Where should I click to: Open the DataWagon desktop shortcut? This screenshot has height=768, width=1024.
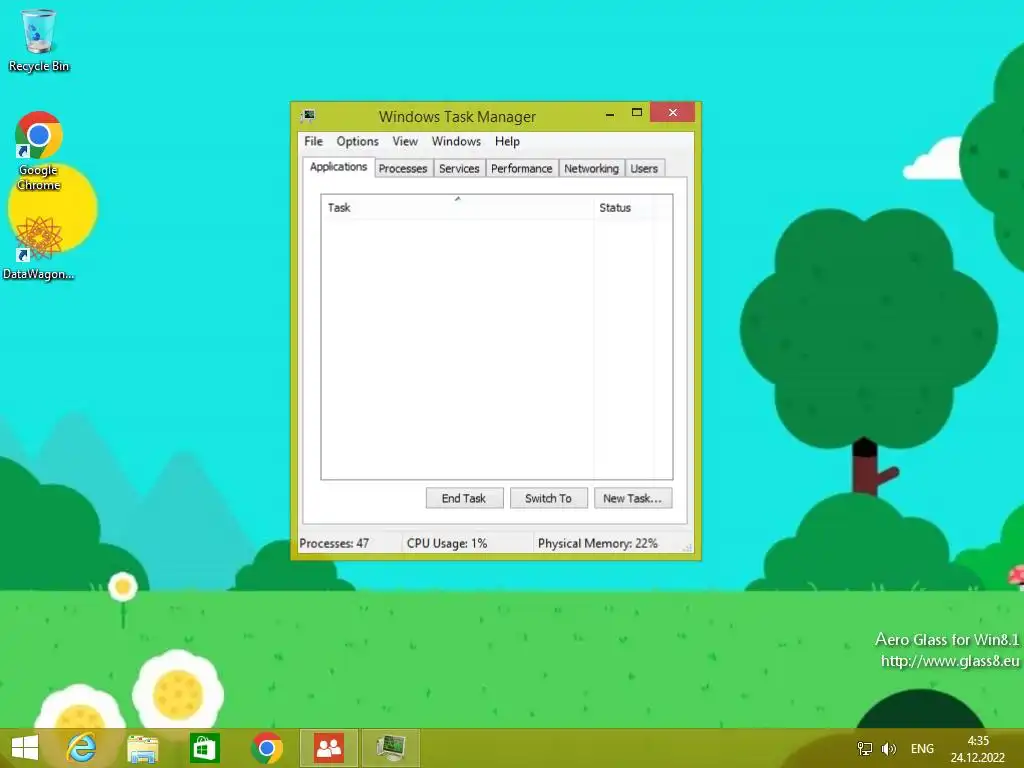pyautogui.click(x=39, y=248)
